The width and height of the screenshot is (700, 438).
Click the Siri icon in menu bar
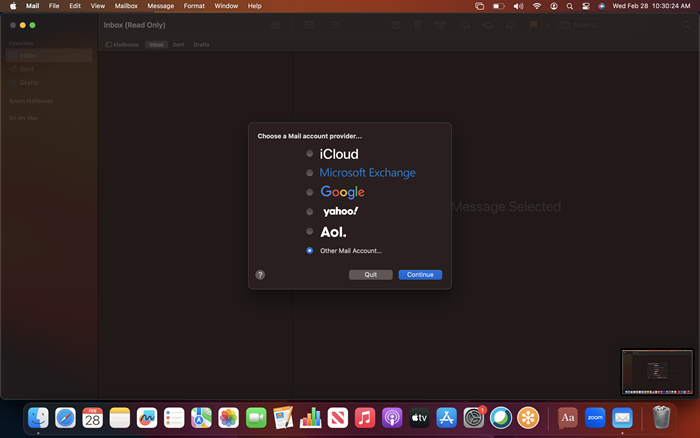point(601,6)
